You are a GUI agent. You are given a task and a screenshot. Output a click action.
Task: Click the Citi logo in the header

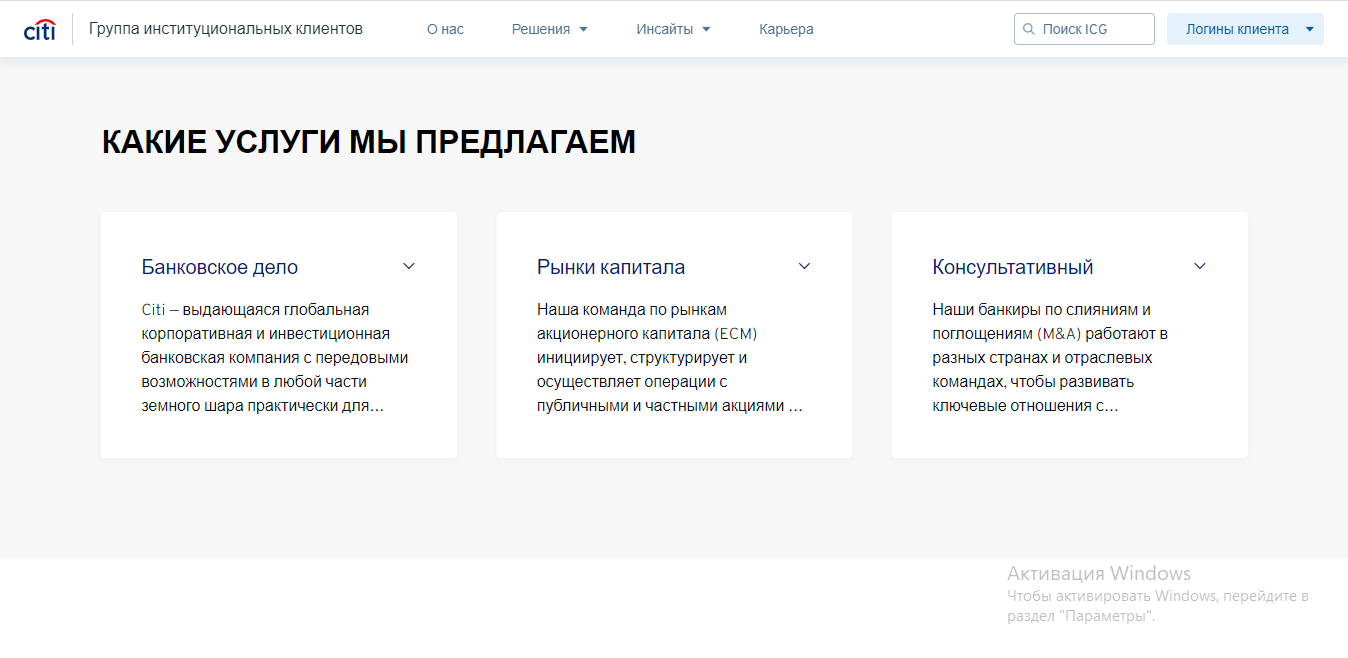coord(39,29)
